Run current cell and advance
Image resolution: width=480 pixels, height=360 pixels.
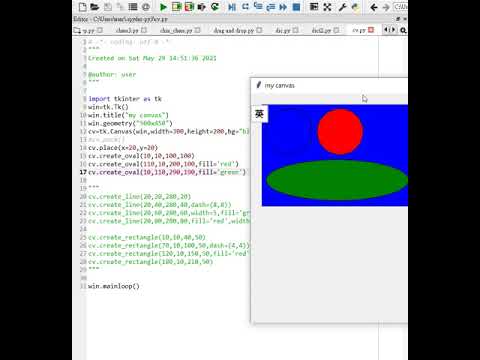(x=189, y=7)
